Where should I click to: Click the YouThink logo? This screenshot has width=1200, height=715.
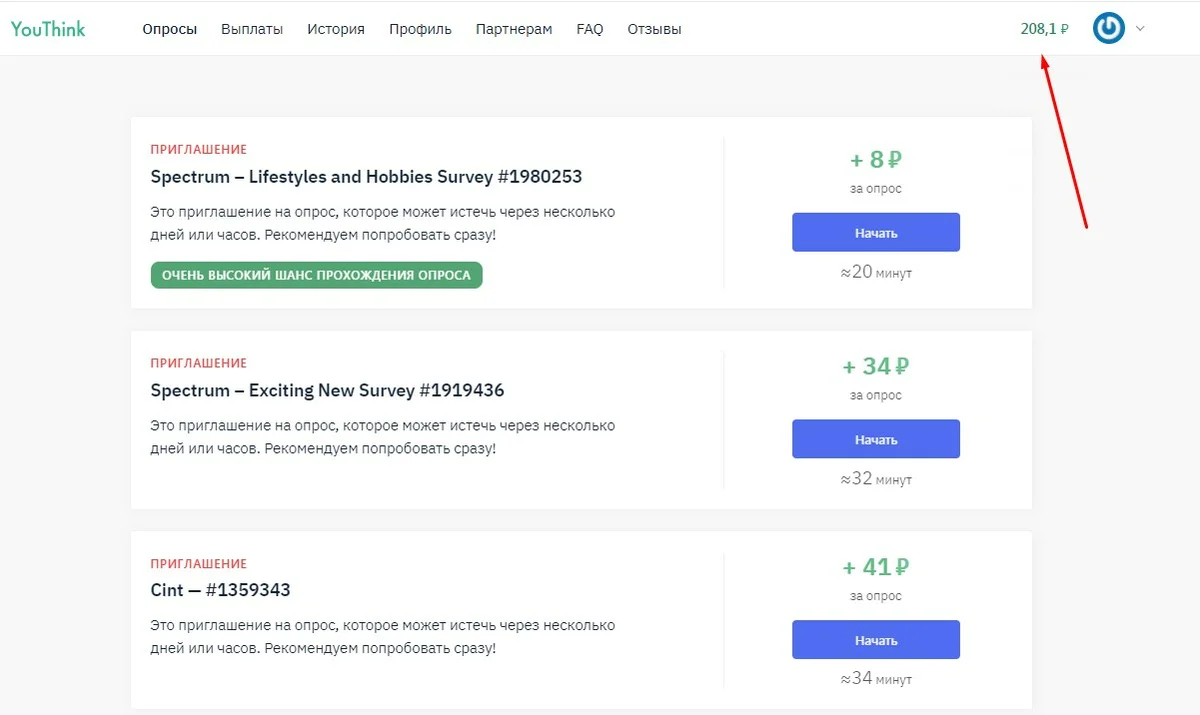click(x=48, y=29)
